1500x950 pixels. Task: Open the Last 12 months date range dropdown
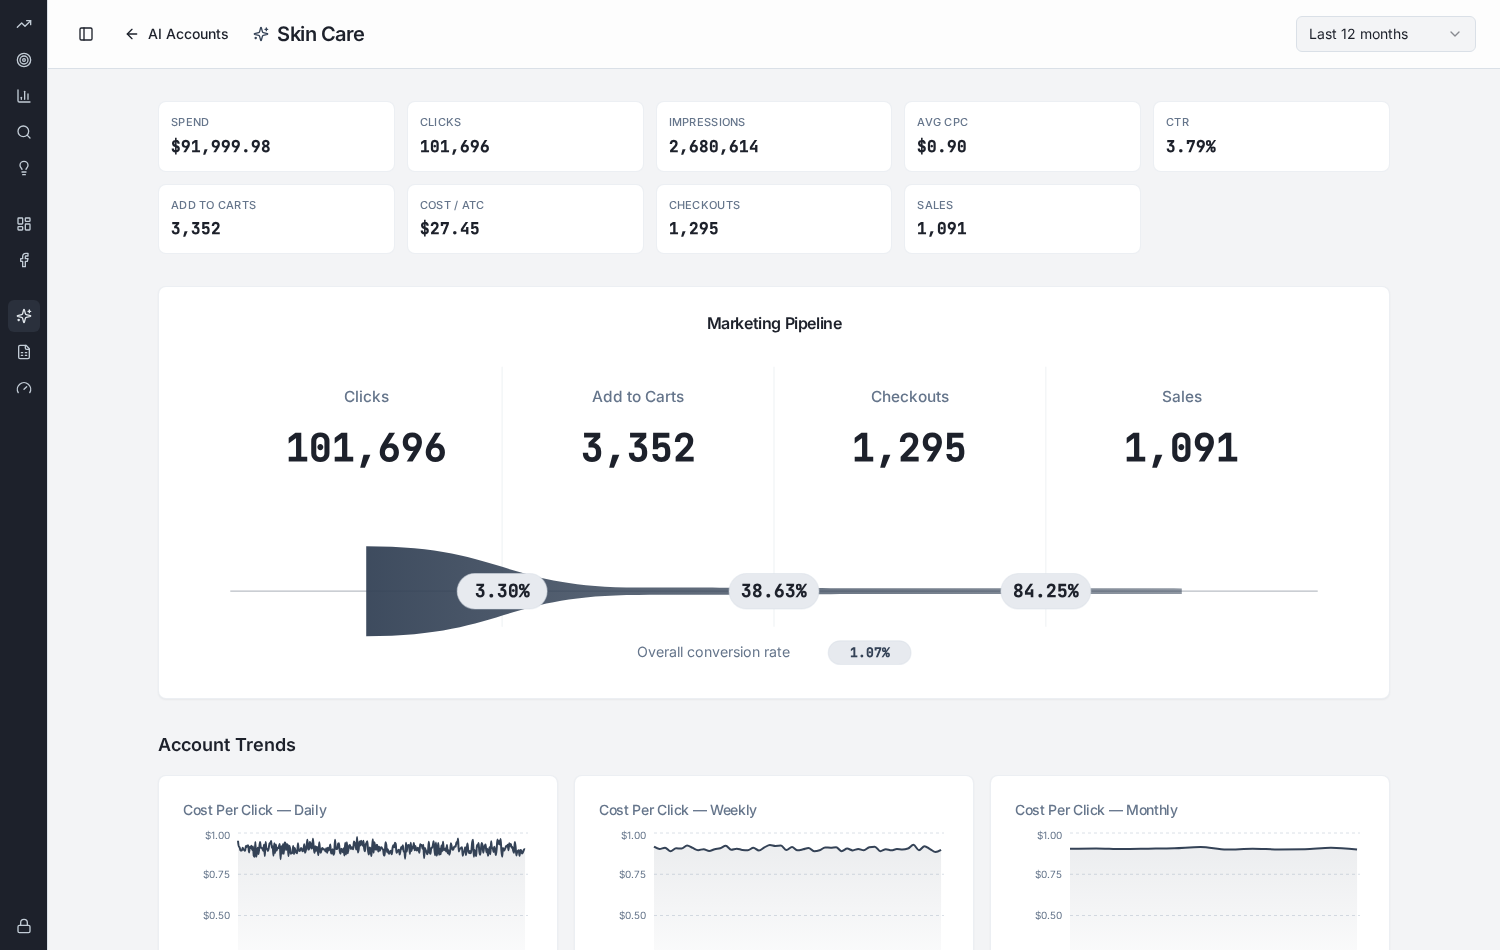[1386, 34]
